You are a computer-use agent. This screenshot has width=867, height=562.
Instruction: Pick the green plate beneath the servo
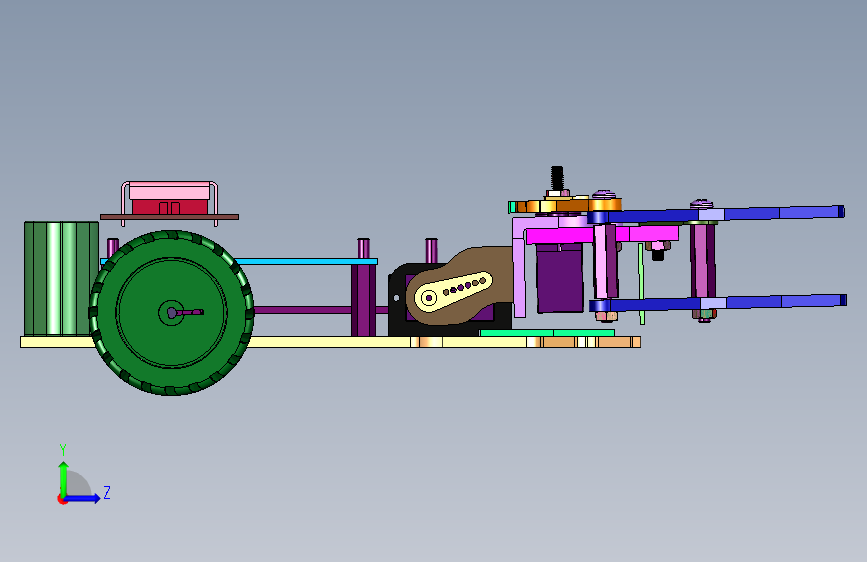[x=547, y=333]
